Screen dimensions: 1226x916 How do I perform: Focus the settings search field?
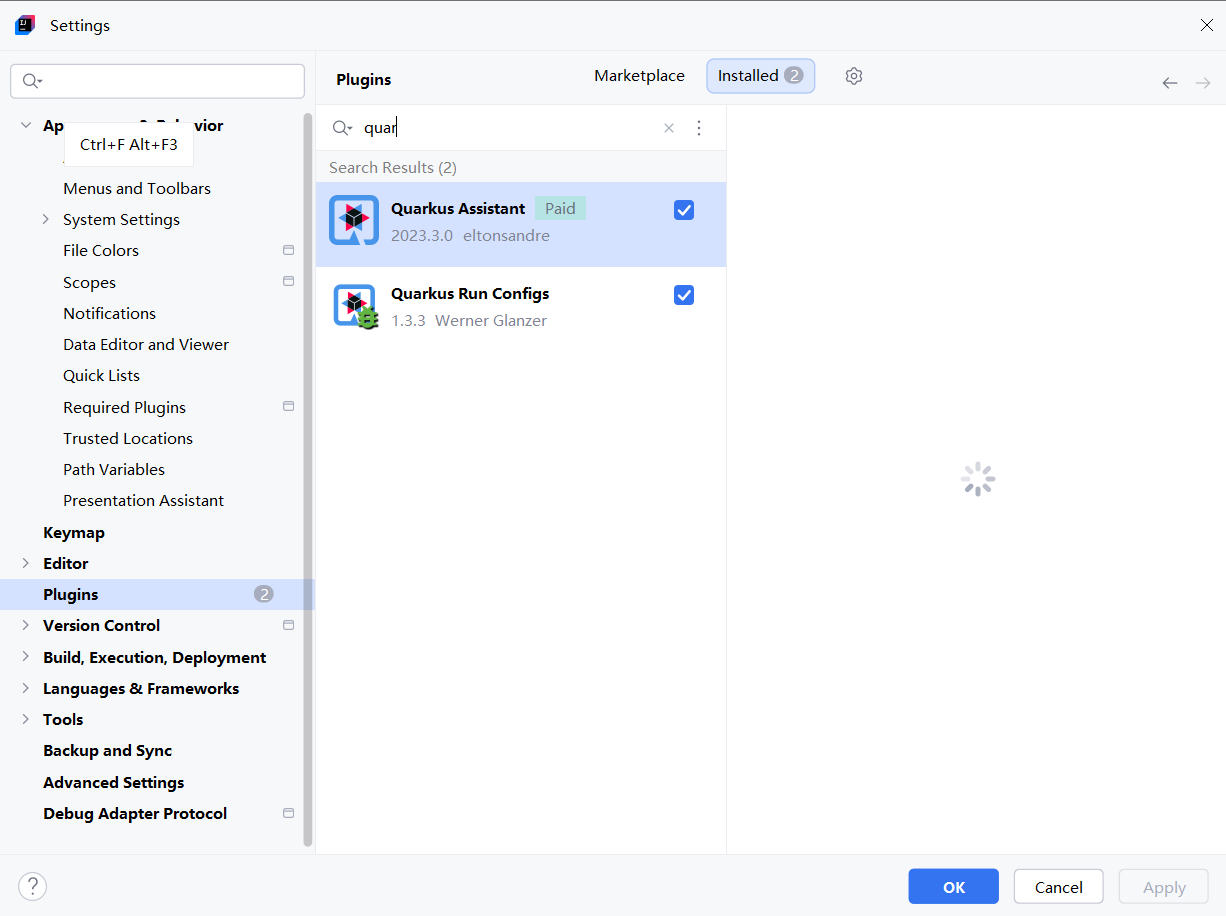coord(157,81)
